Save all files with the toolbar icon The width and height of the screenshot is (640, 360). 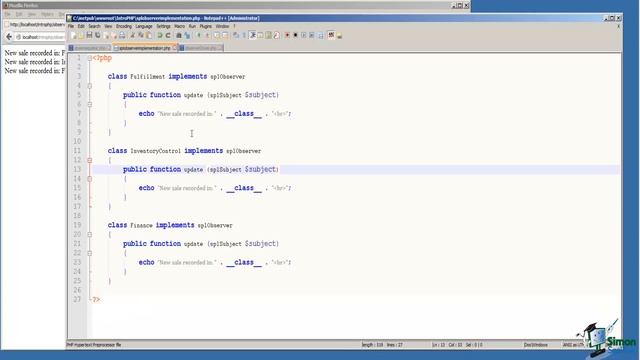(x=98, y=36)
